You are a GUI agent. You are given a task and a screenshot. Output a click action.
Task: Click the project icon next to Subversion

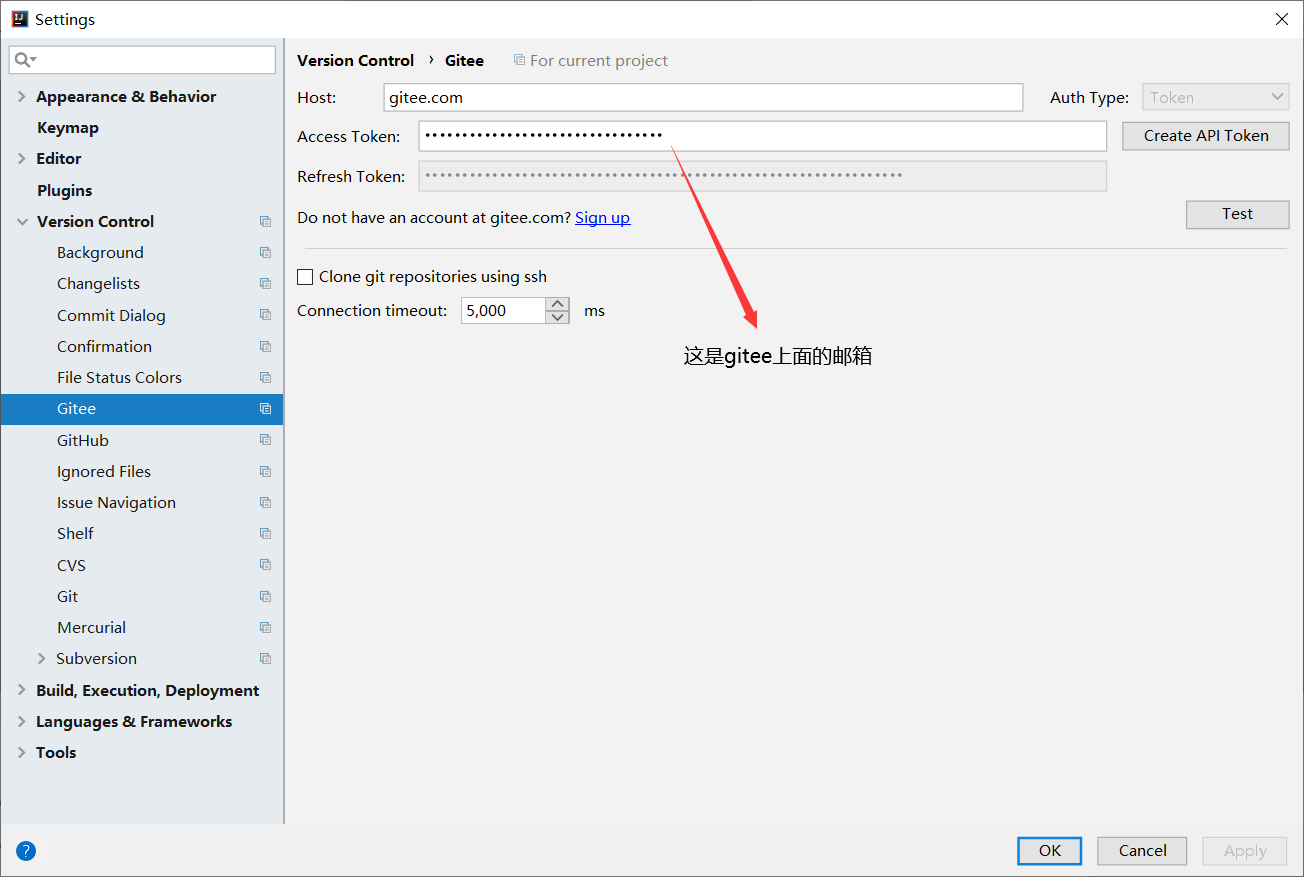tap(265, 659)
